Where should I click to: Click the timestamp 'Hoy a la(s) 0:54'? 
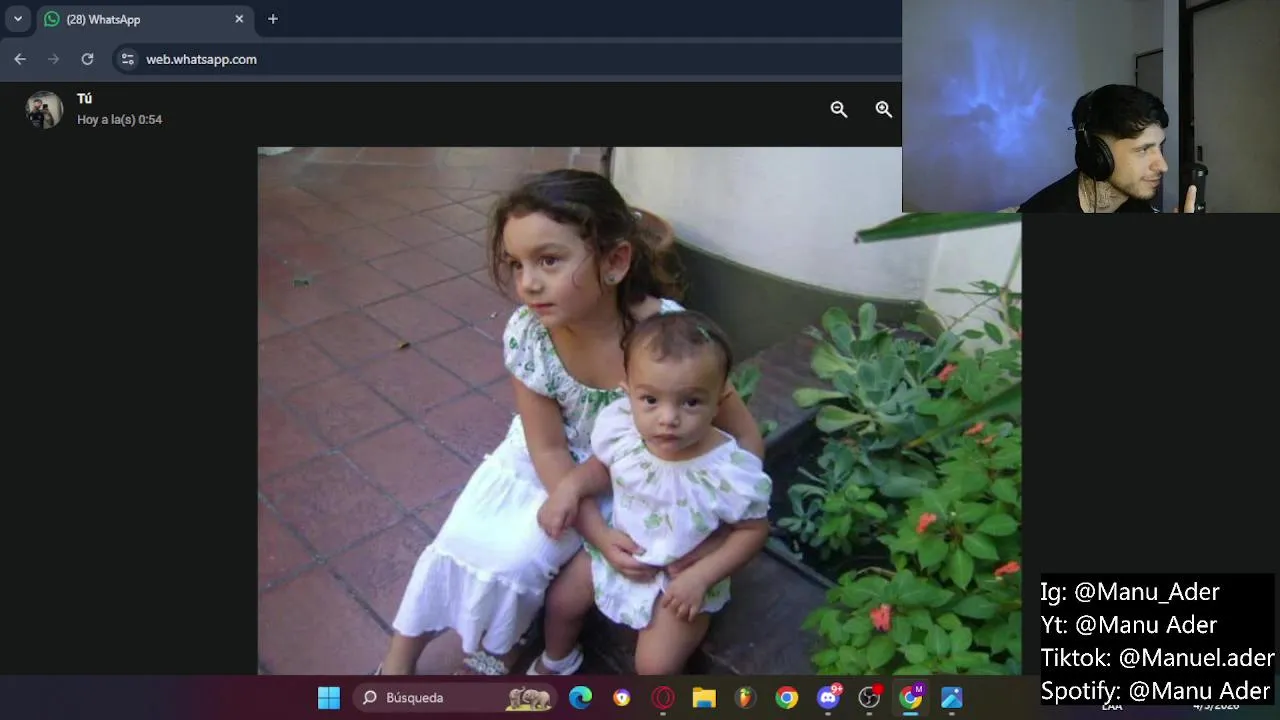click(x=120, y=119)
